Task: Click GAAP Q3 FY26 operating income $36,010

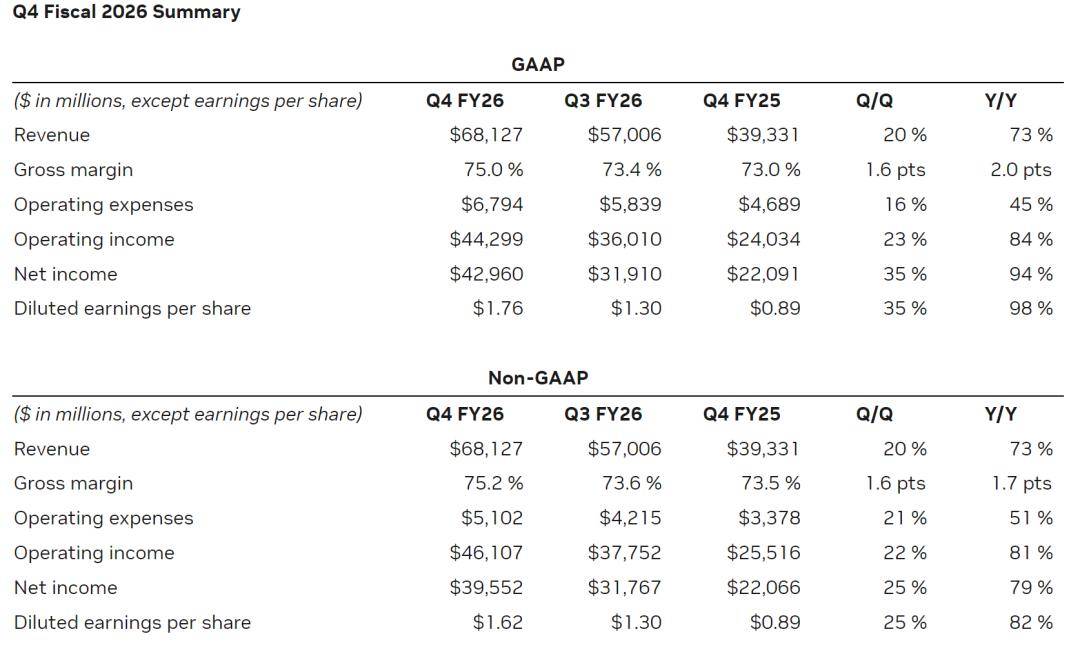Action: click(624, 240)
